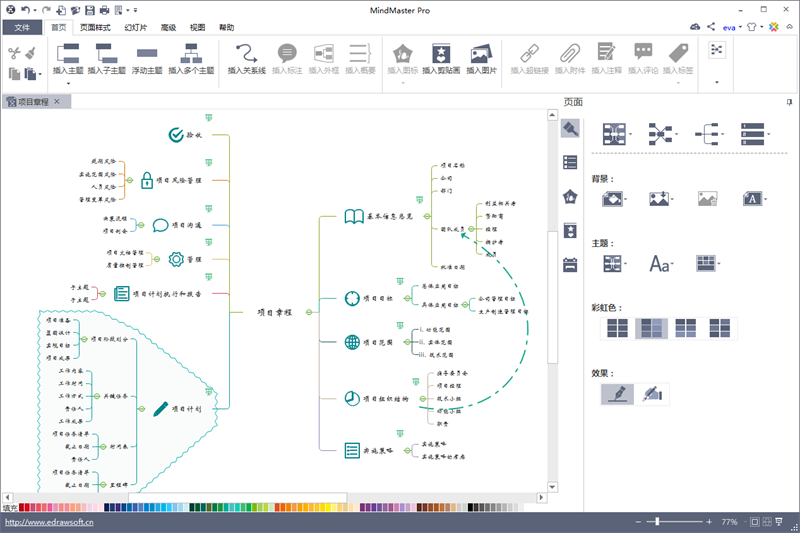The image size is (800, 533).
Task: Click Insert Callout (插入标注) icon
Action: click(287, 53)
